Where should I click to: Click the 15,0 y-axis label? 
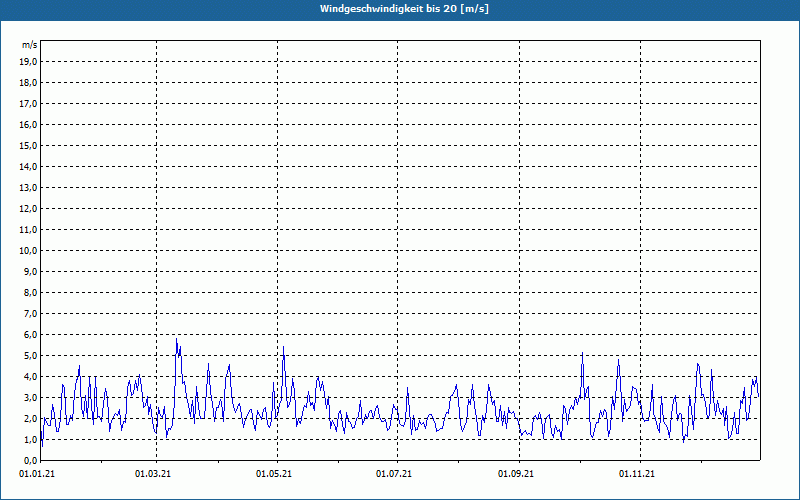29,146
